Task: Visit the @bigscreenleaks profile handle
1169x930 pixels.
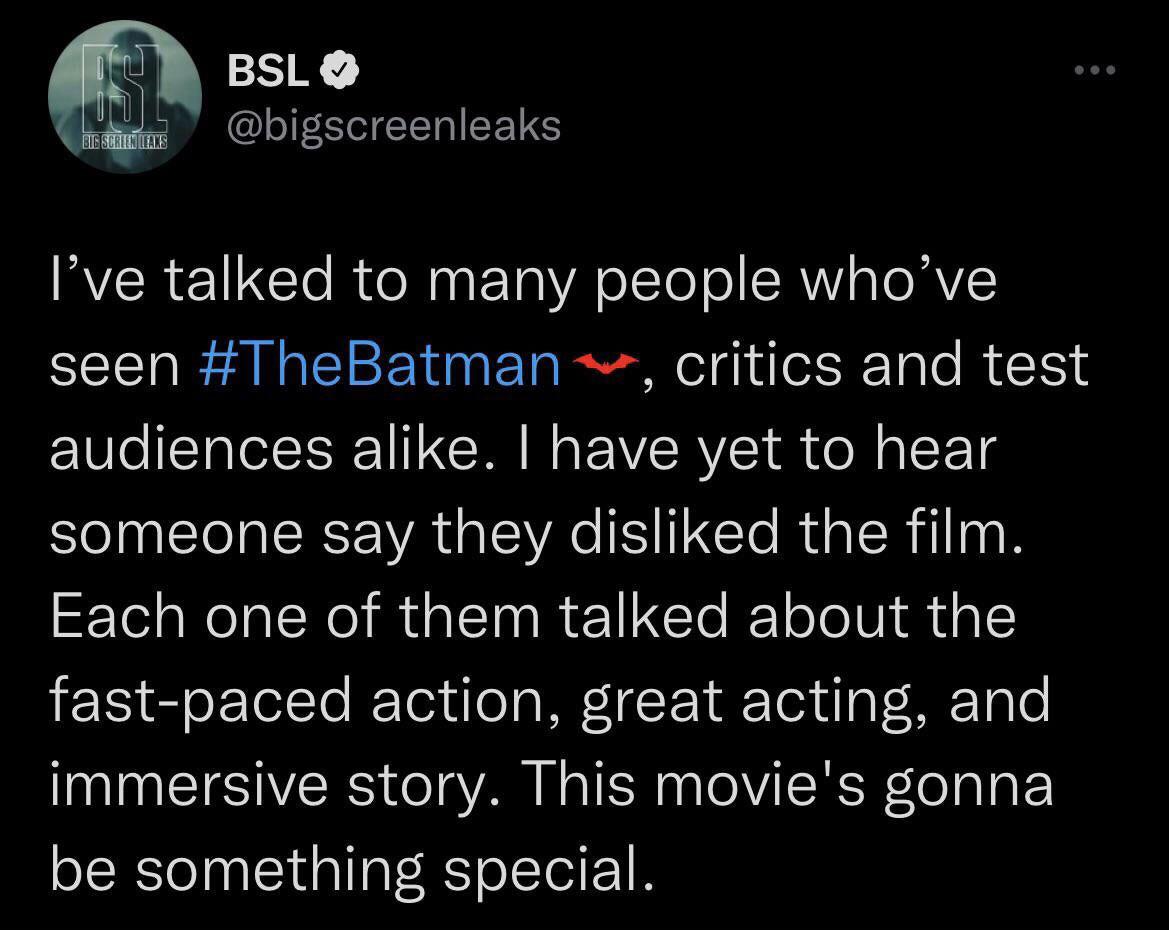Action: point(394,125)
